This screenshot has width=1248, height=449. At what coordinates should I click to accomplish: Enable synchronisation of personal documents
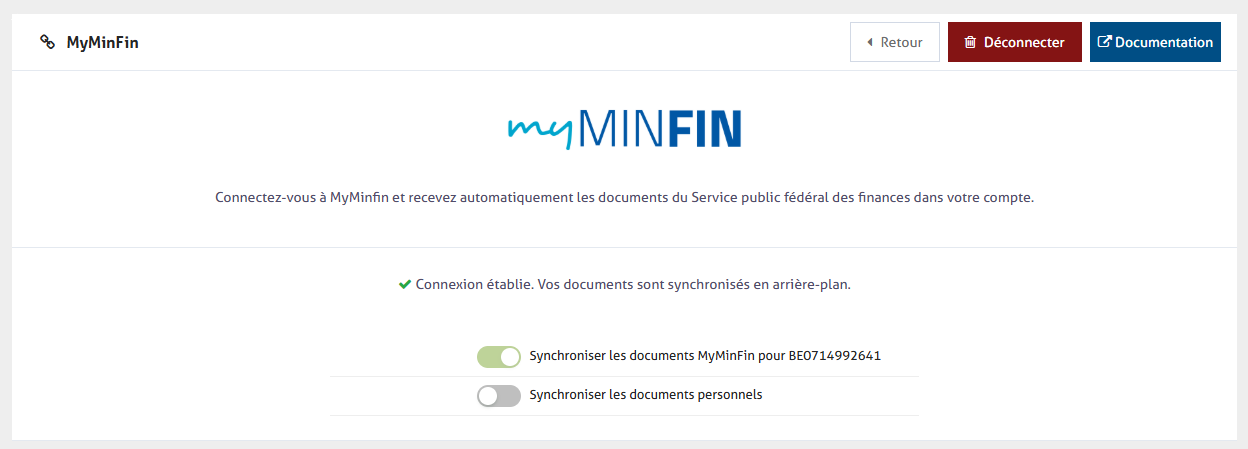coord(499,396)
